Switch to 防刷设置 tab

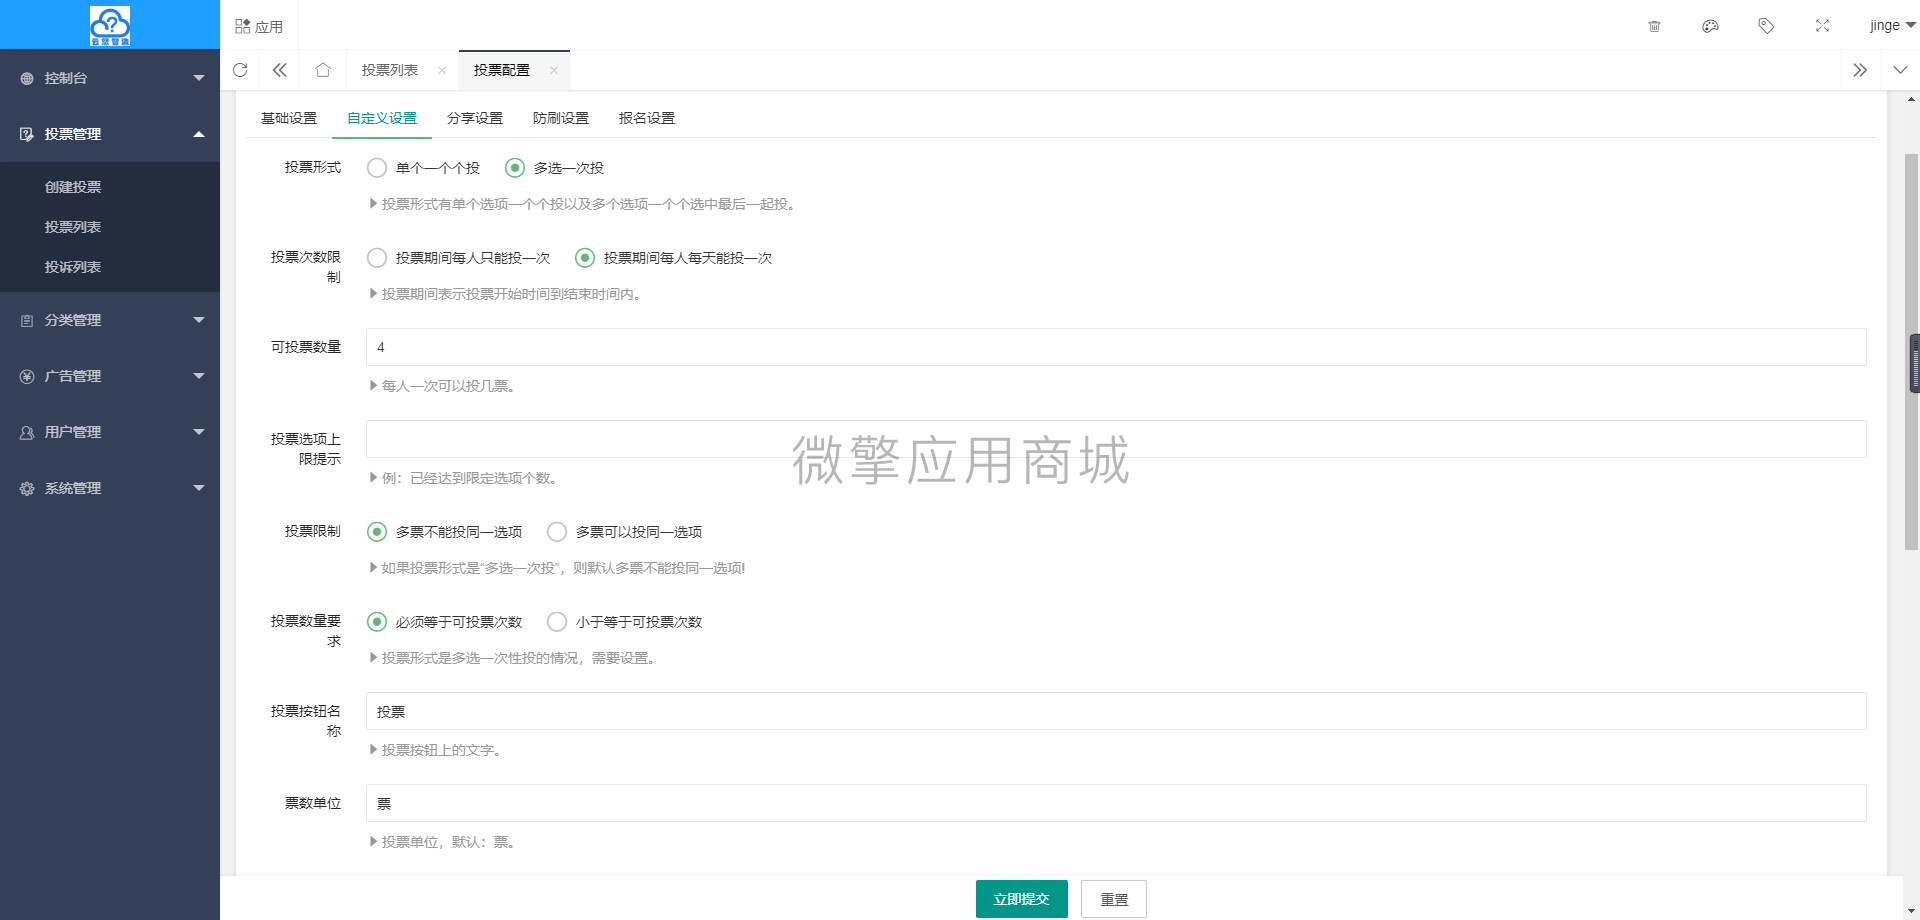561,118
